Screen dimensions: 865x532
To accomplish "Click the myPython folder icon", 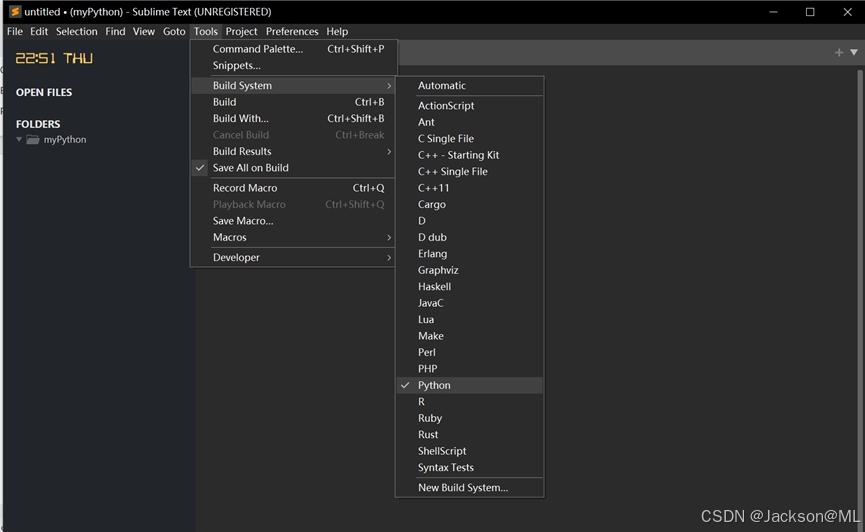I will pos(33,140).
